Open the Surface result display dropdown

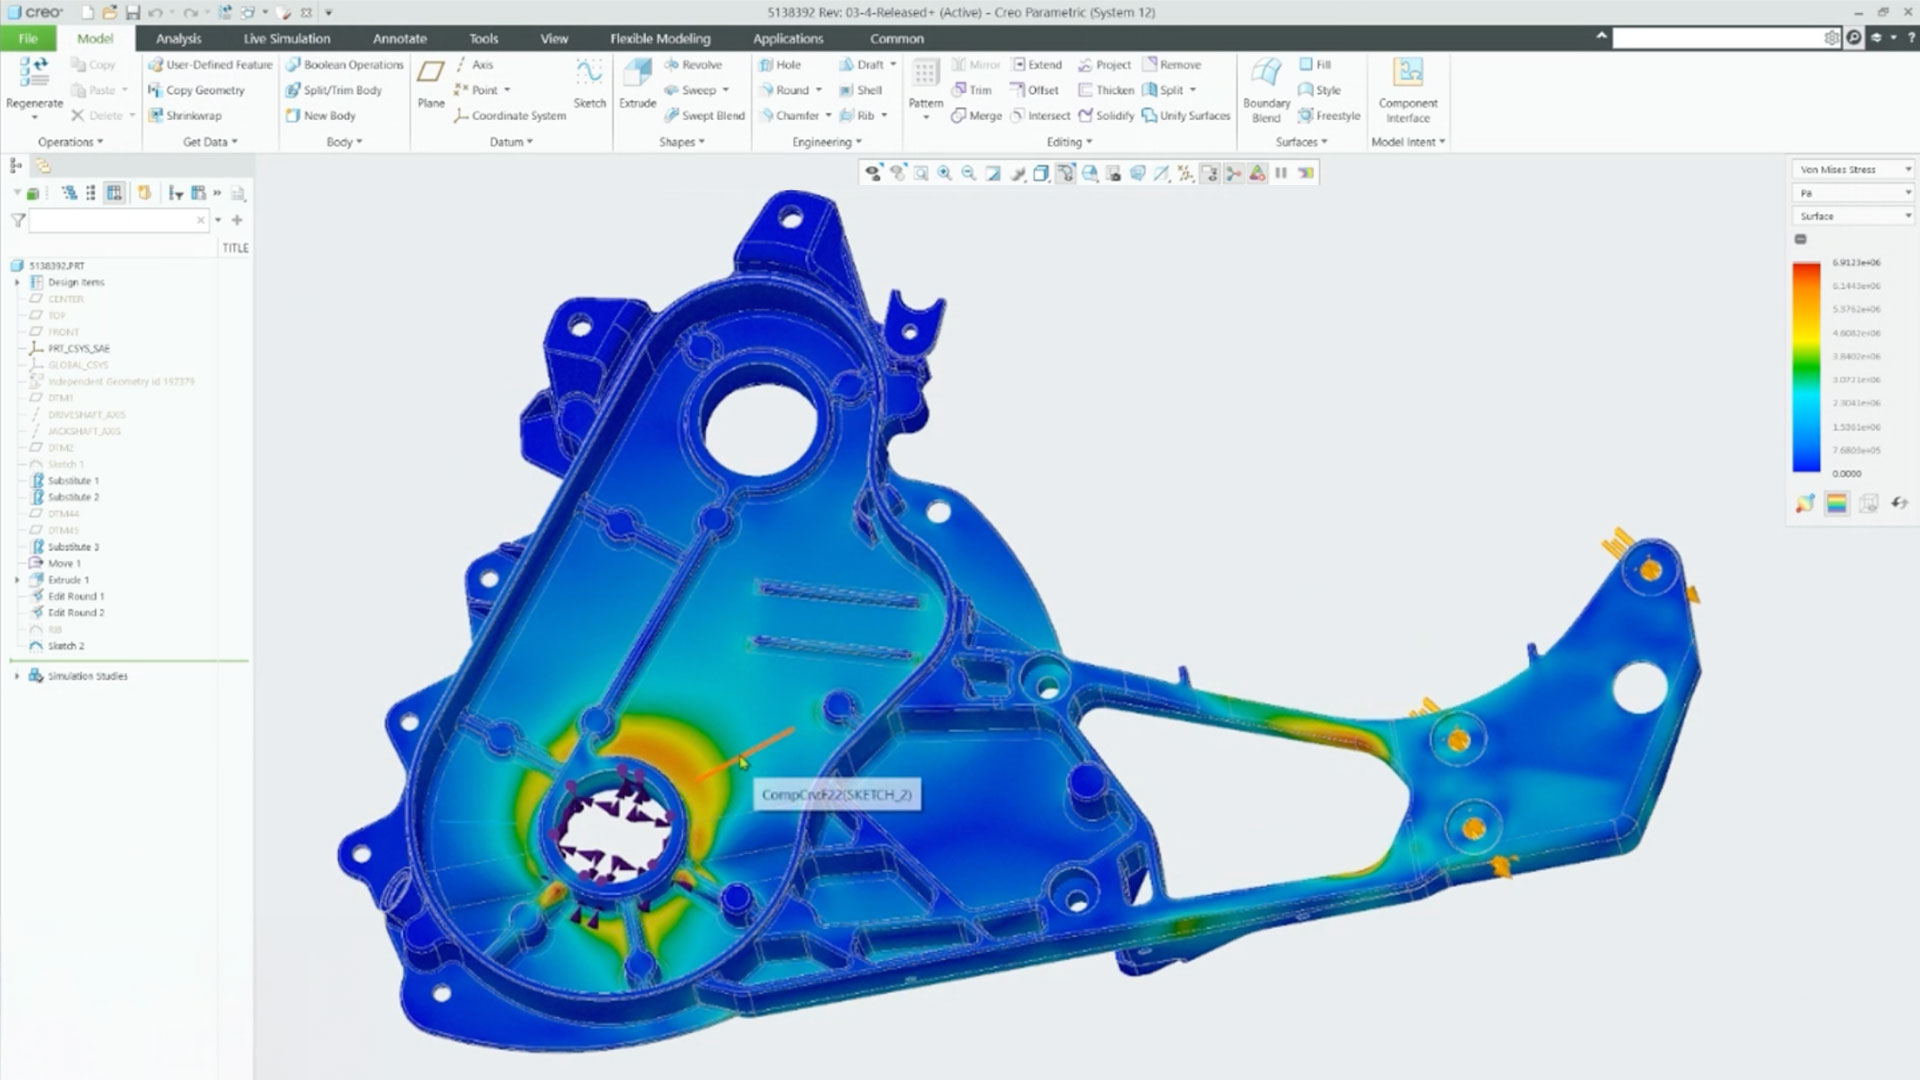click(1852, 215)
